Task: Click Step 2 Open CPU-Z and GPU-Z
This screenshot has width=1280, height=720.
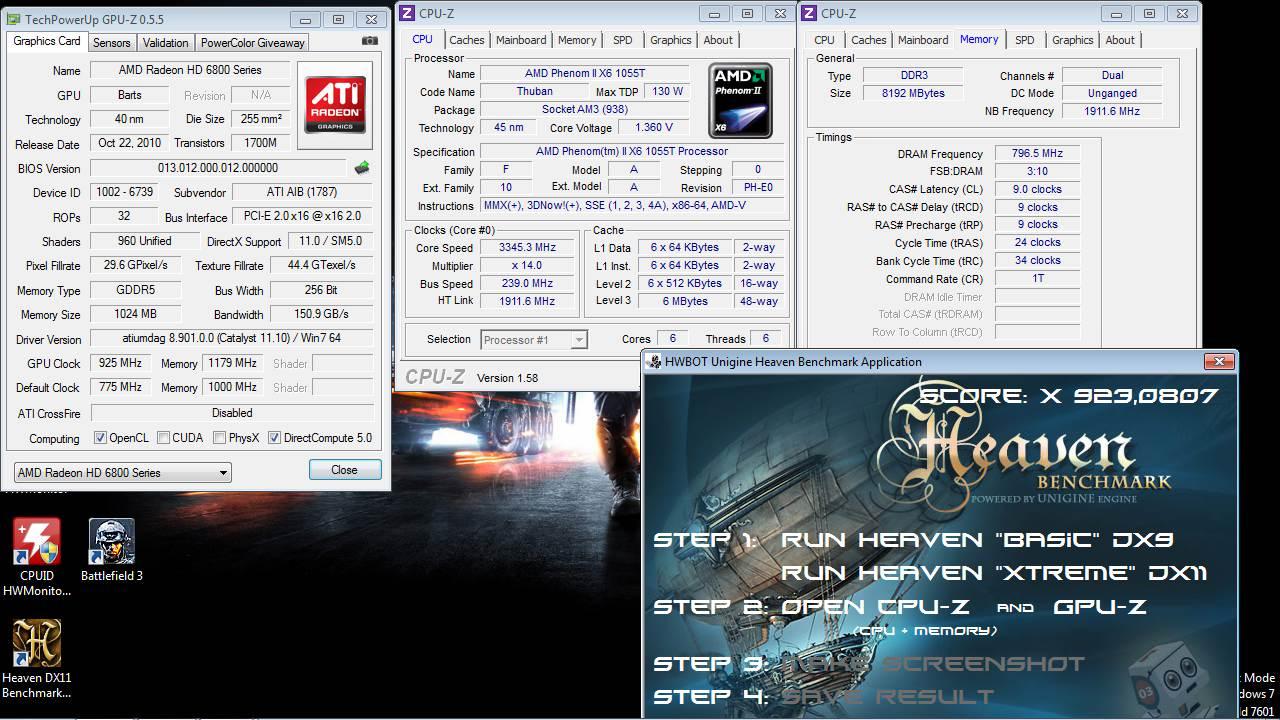Action: tap(900, 607)
